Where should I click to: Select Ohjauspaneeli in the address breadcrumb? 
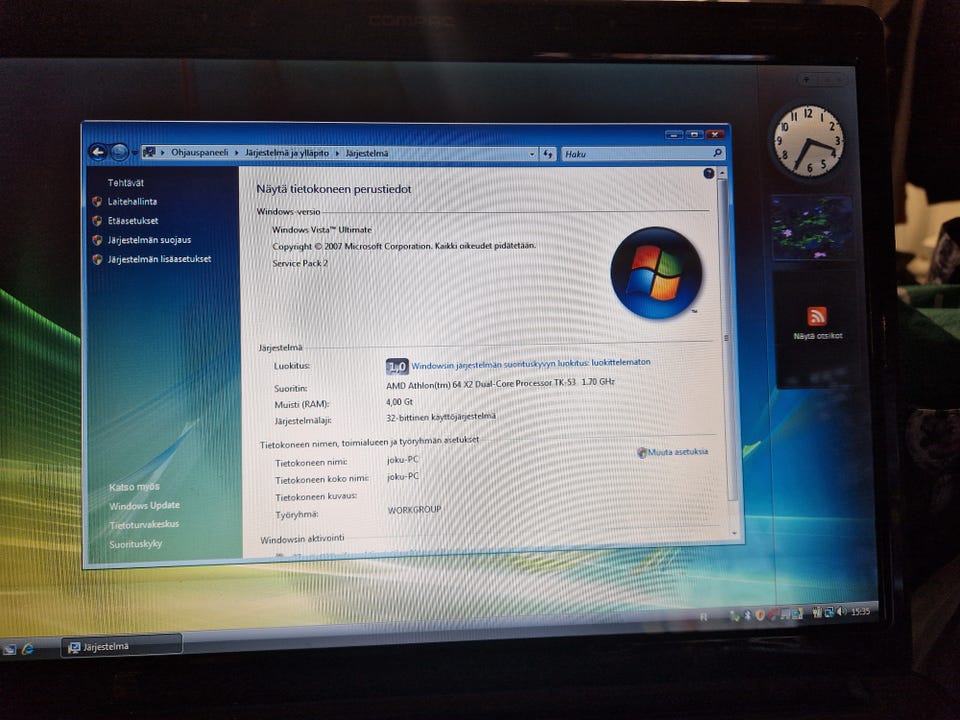(200, 152)
